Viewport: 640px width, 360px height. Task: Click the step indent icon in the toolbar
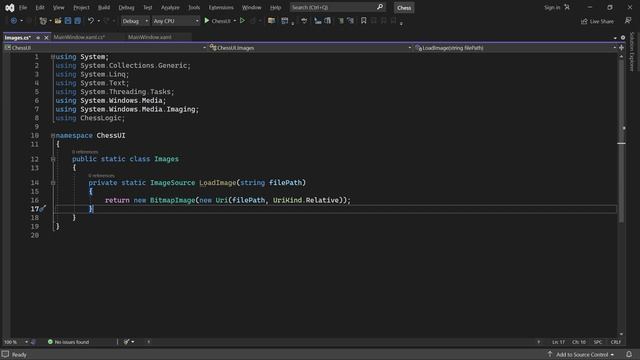[x=318, y=21]
